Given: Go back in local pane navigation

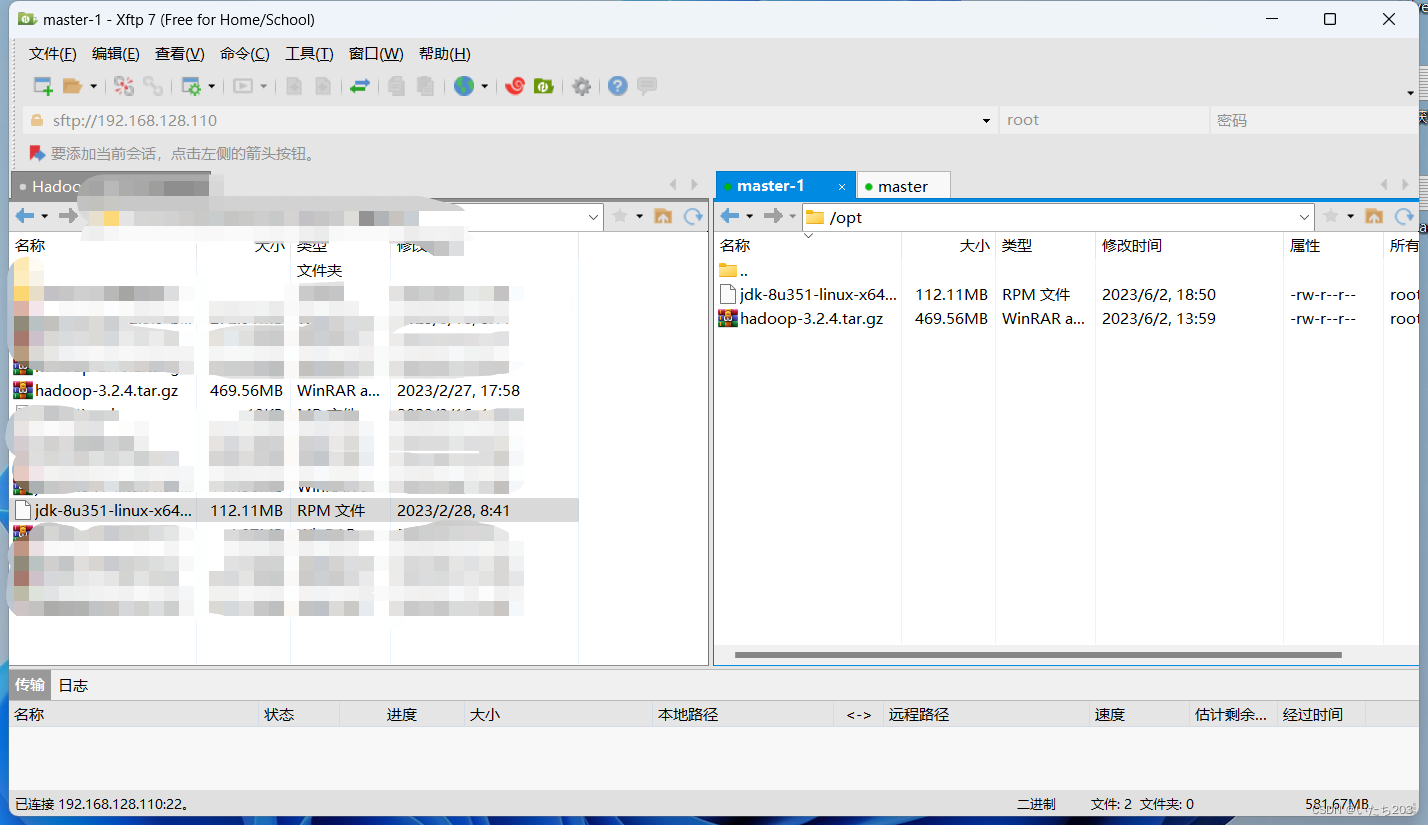Looking at the screenshot, I should coord(25,216).
